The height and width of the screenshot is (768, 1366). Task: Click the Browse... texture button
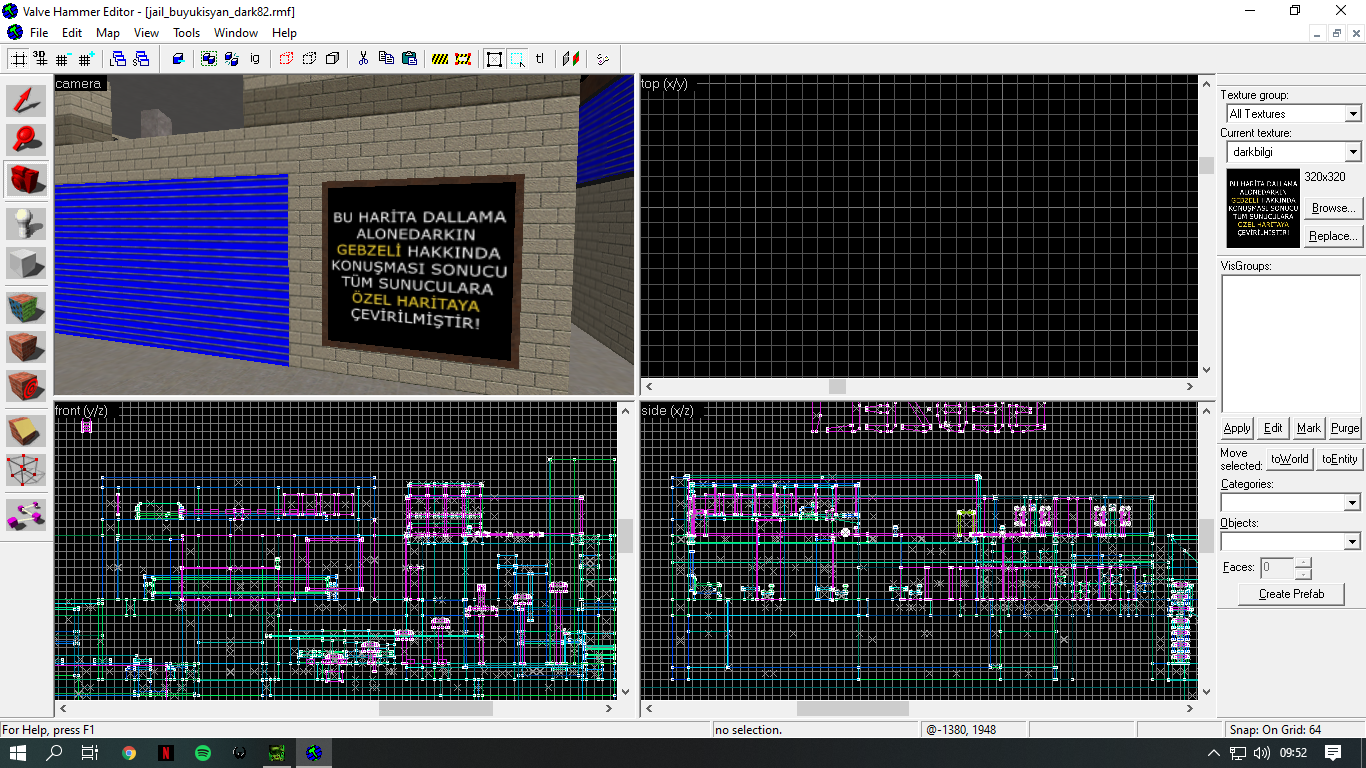[x=1333, y=208]
